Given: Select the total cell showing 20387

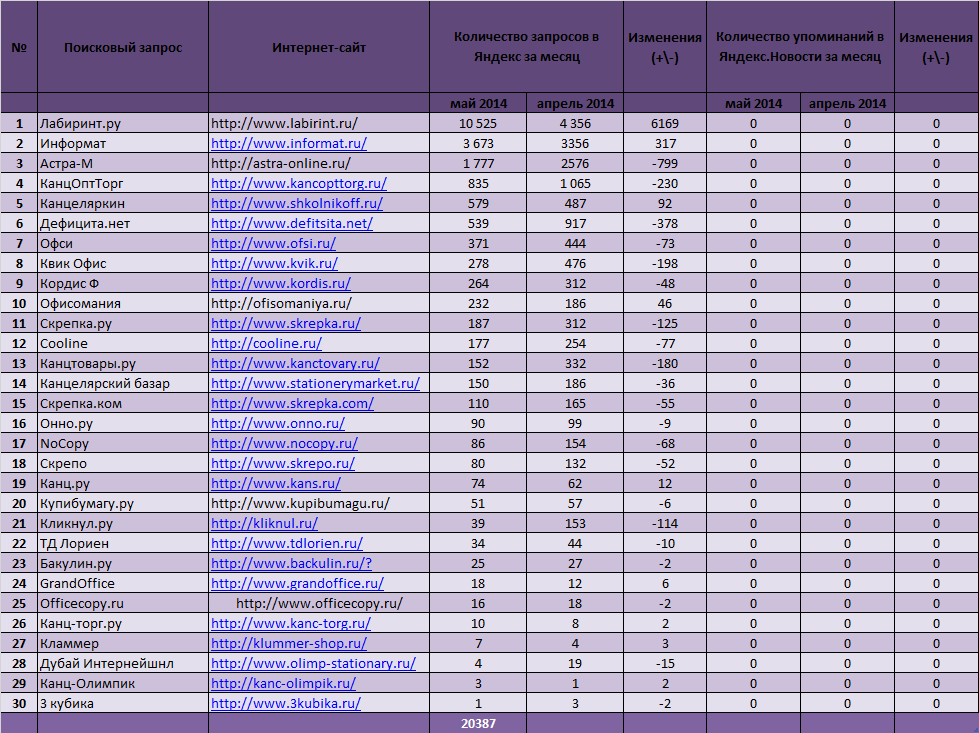Looking at the screenshot, I should 478,723.
